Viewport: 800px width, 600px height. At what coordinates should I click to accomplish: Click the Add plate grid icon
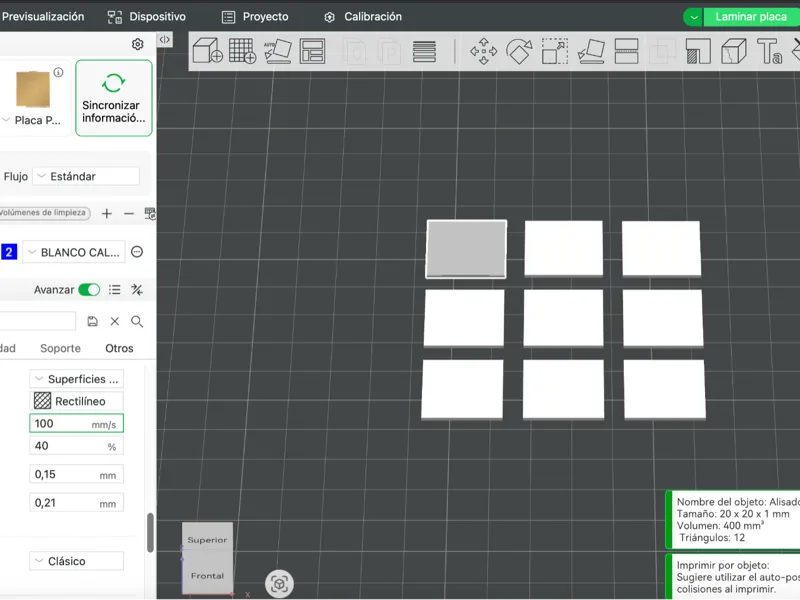point(242,51)
